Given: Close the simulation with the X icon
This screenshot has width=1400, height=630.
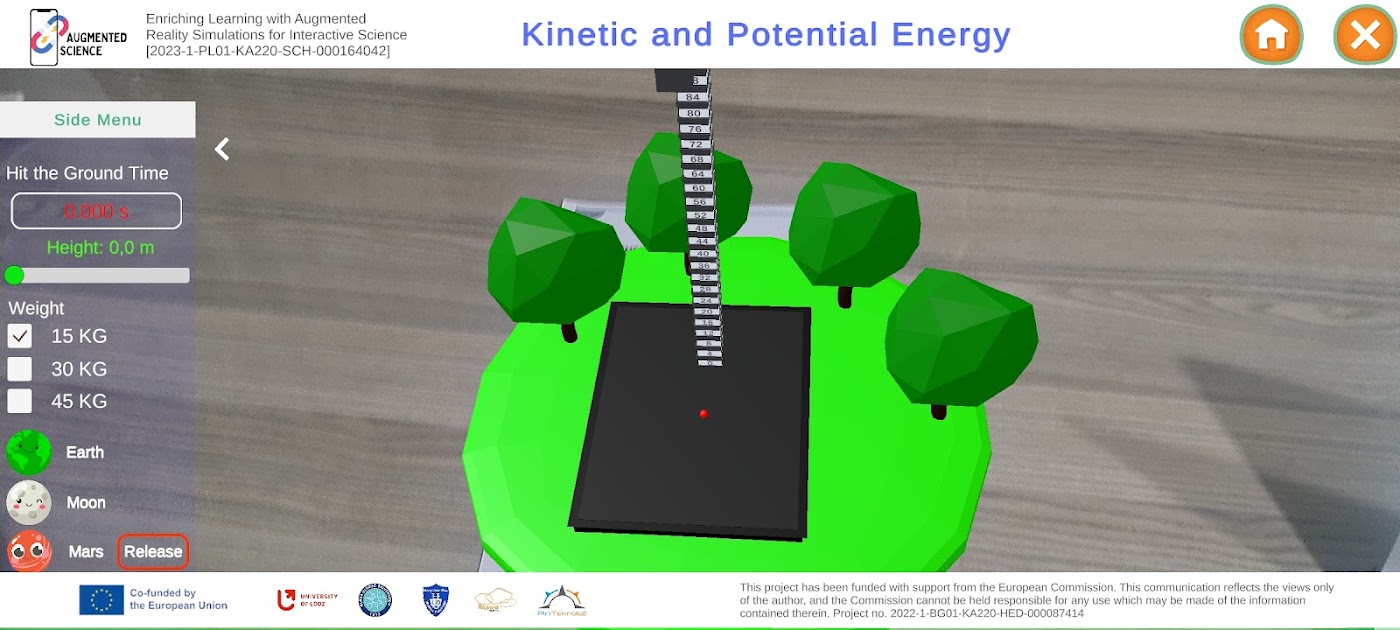Looking at the screenshot, I should (x=1364, y=35).
